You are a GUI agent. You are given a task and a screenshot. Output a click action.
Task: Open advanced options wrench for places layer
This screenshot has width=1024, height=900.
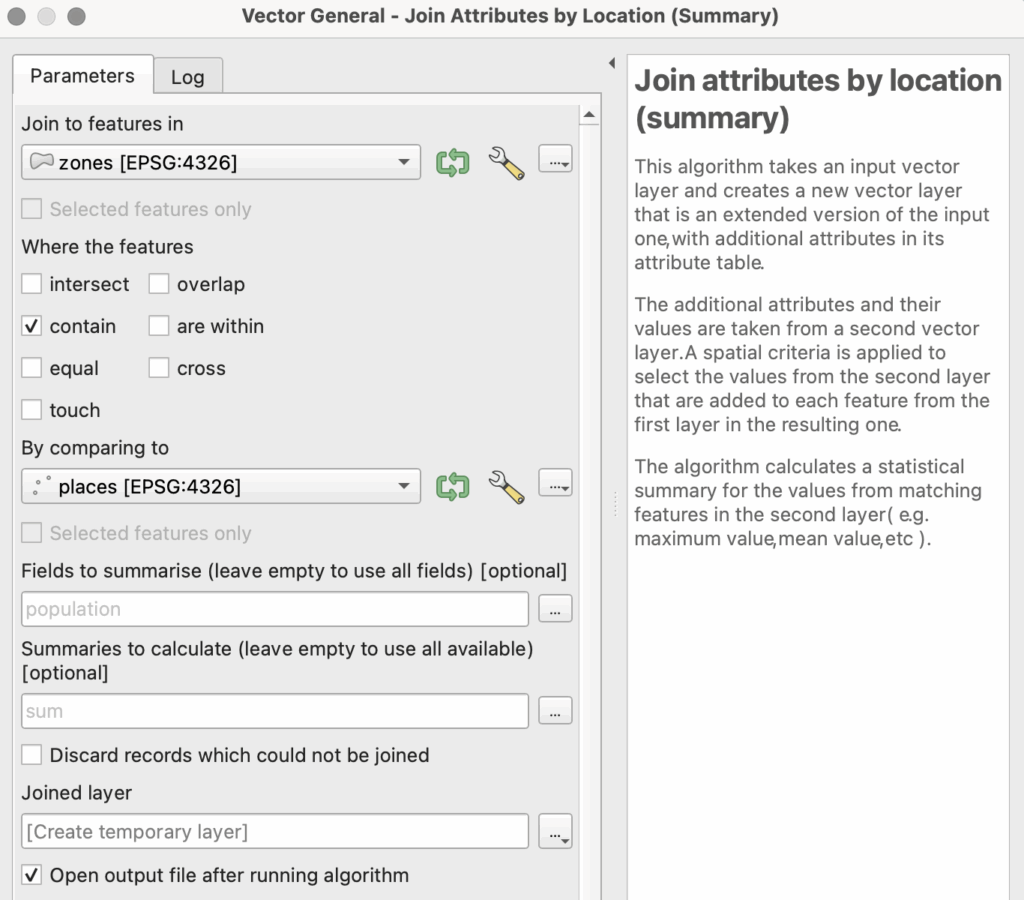[x=506, y=487]
